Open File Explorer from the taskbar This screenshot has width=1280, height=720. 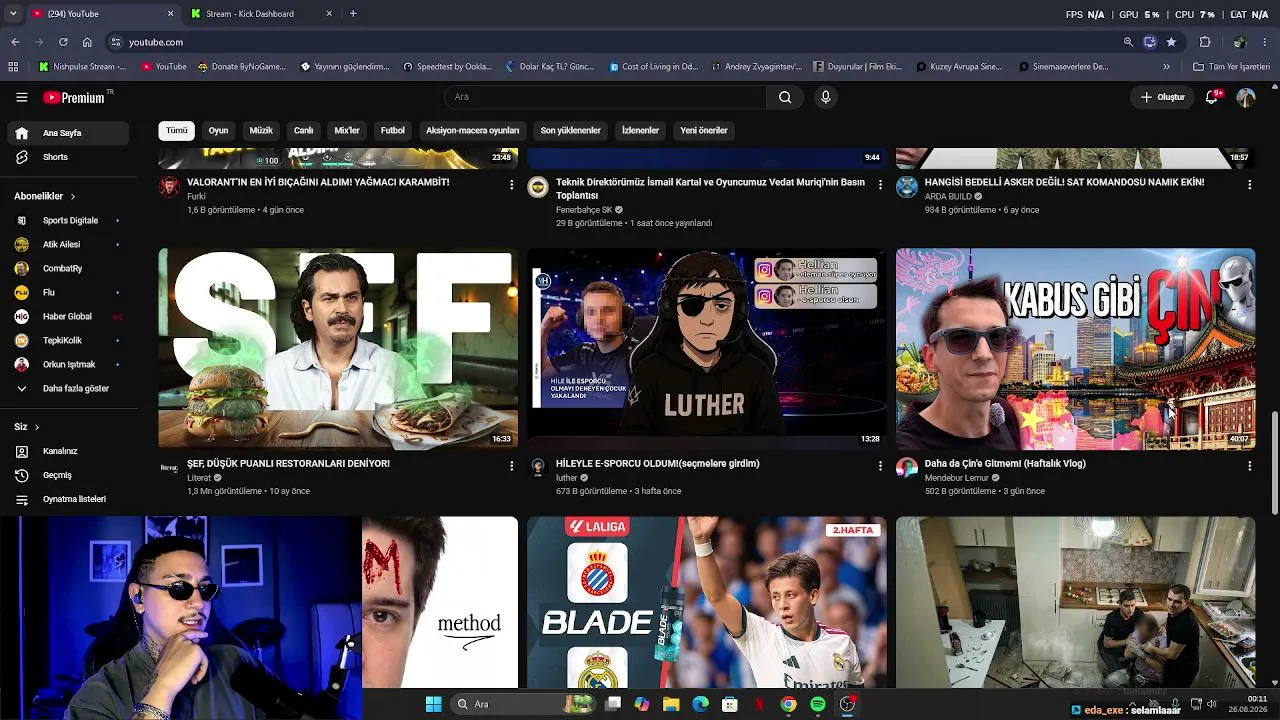click(x=671, y=704)
